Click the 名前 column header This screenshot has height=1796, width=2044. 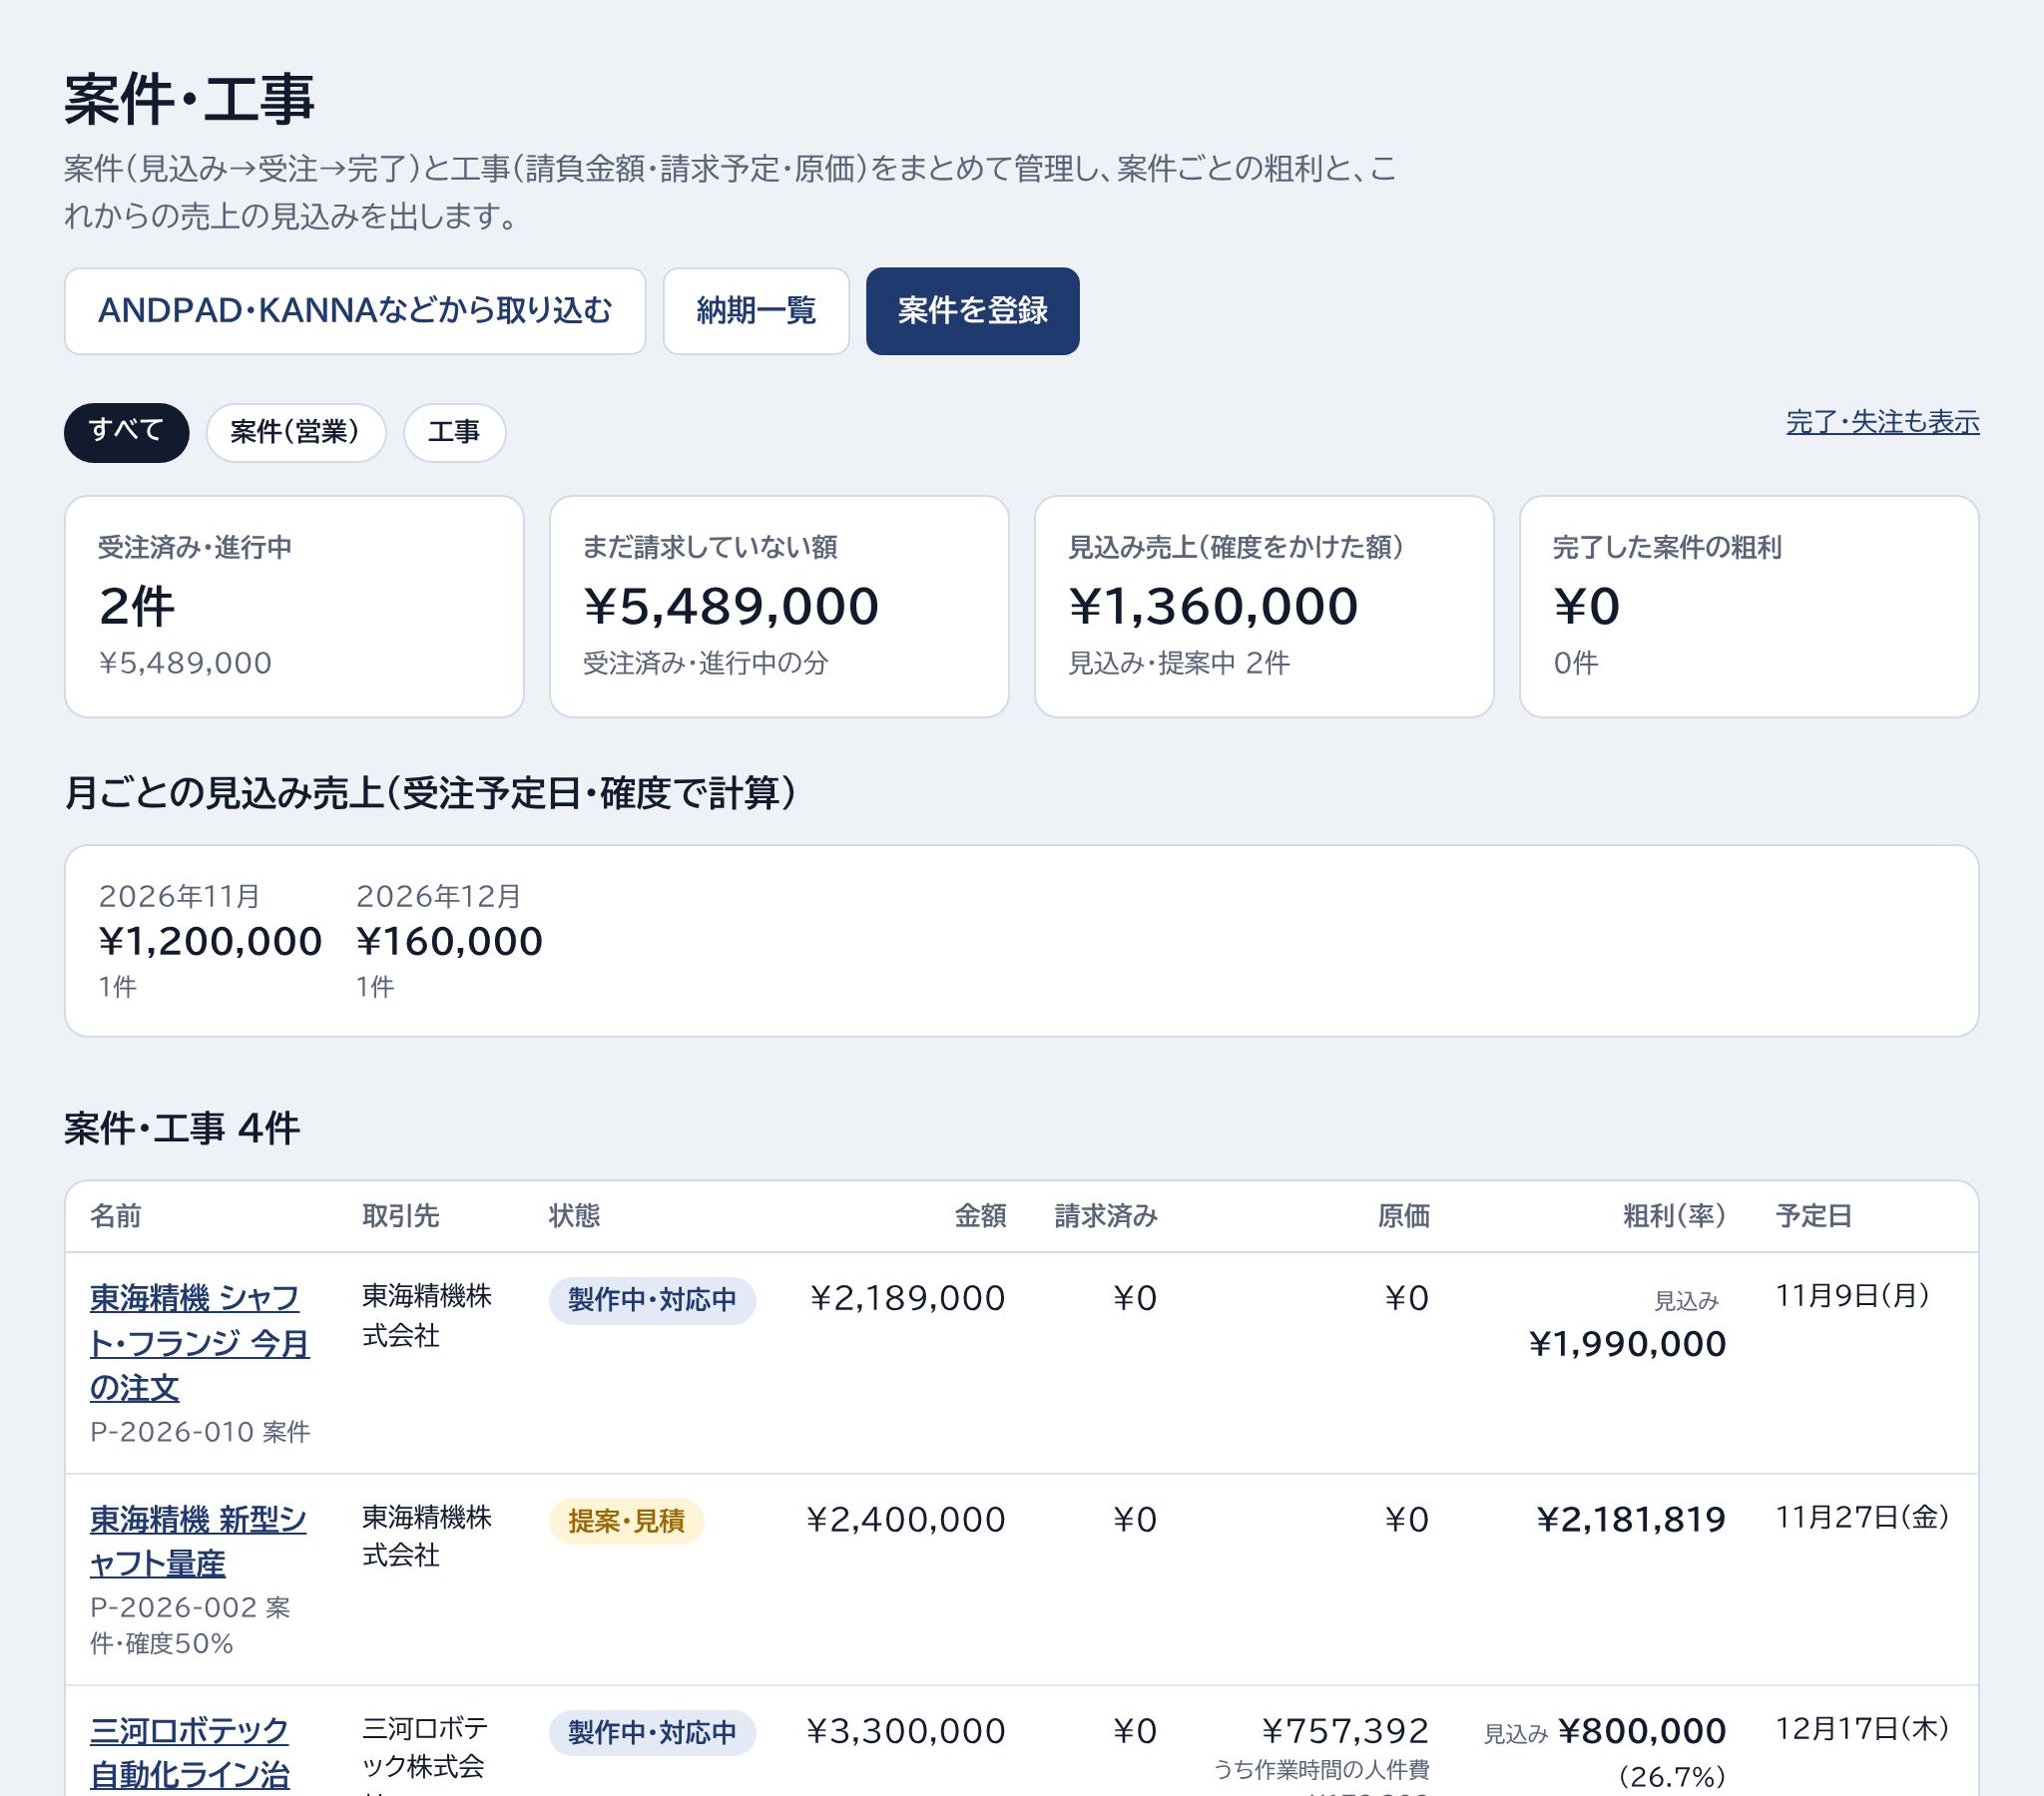116,1216
